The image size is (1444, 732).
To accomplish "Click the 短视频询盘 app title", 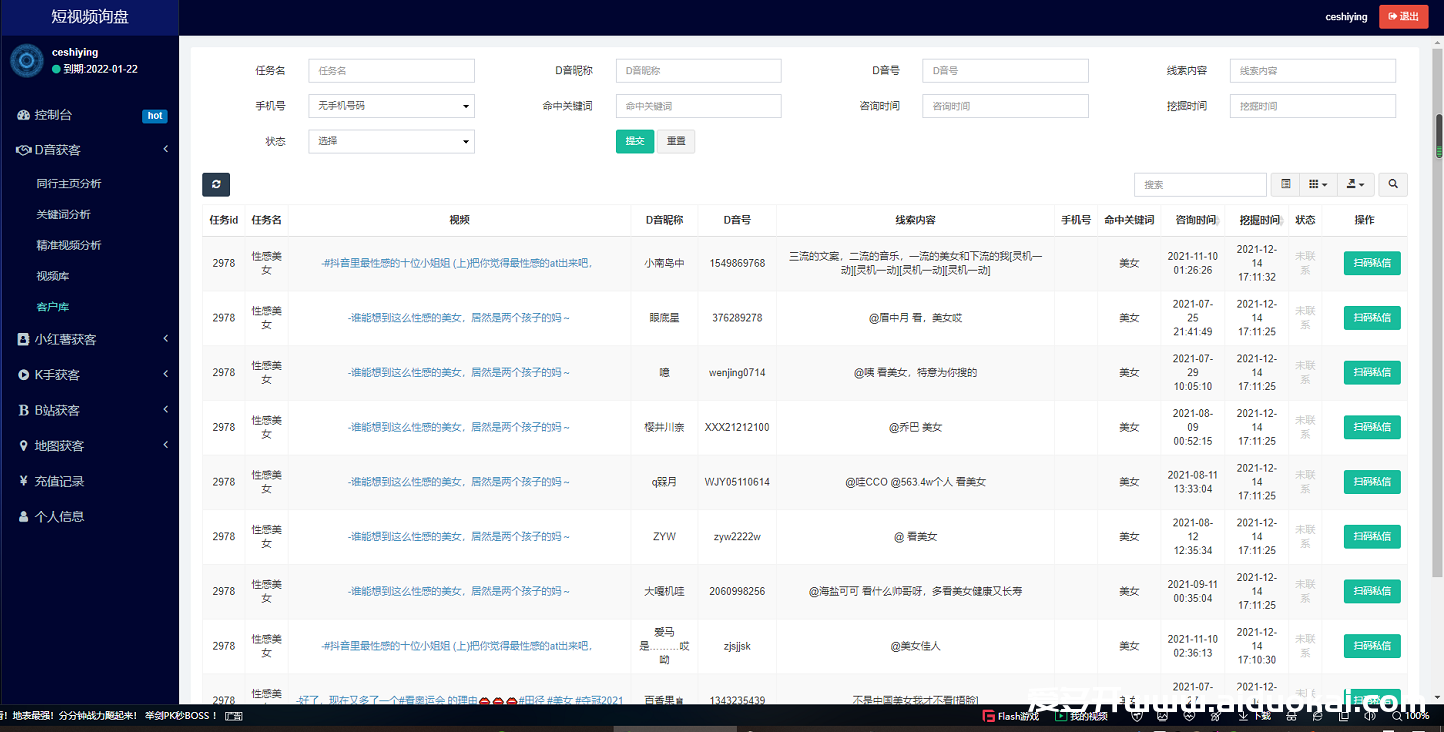I will point(90,17).
